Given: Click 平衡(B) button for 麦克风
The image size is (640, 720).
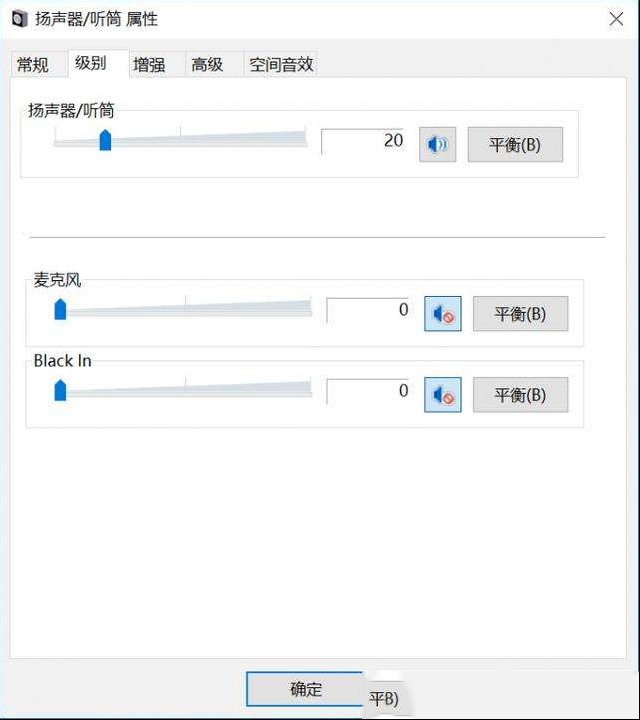Looking at the screenshot, I should [x=520, y=314].
